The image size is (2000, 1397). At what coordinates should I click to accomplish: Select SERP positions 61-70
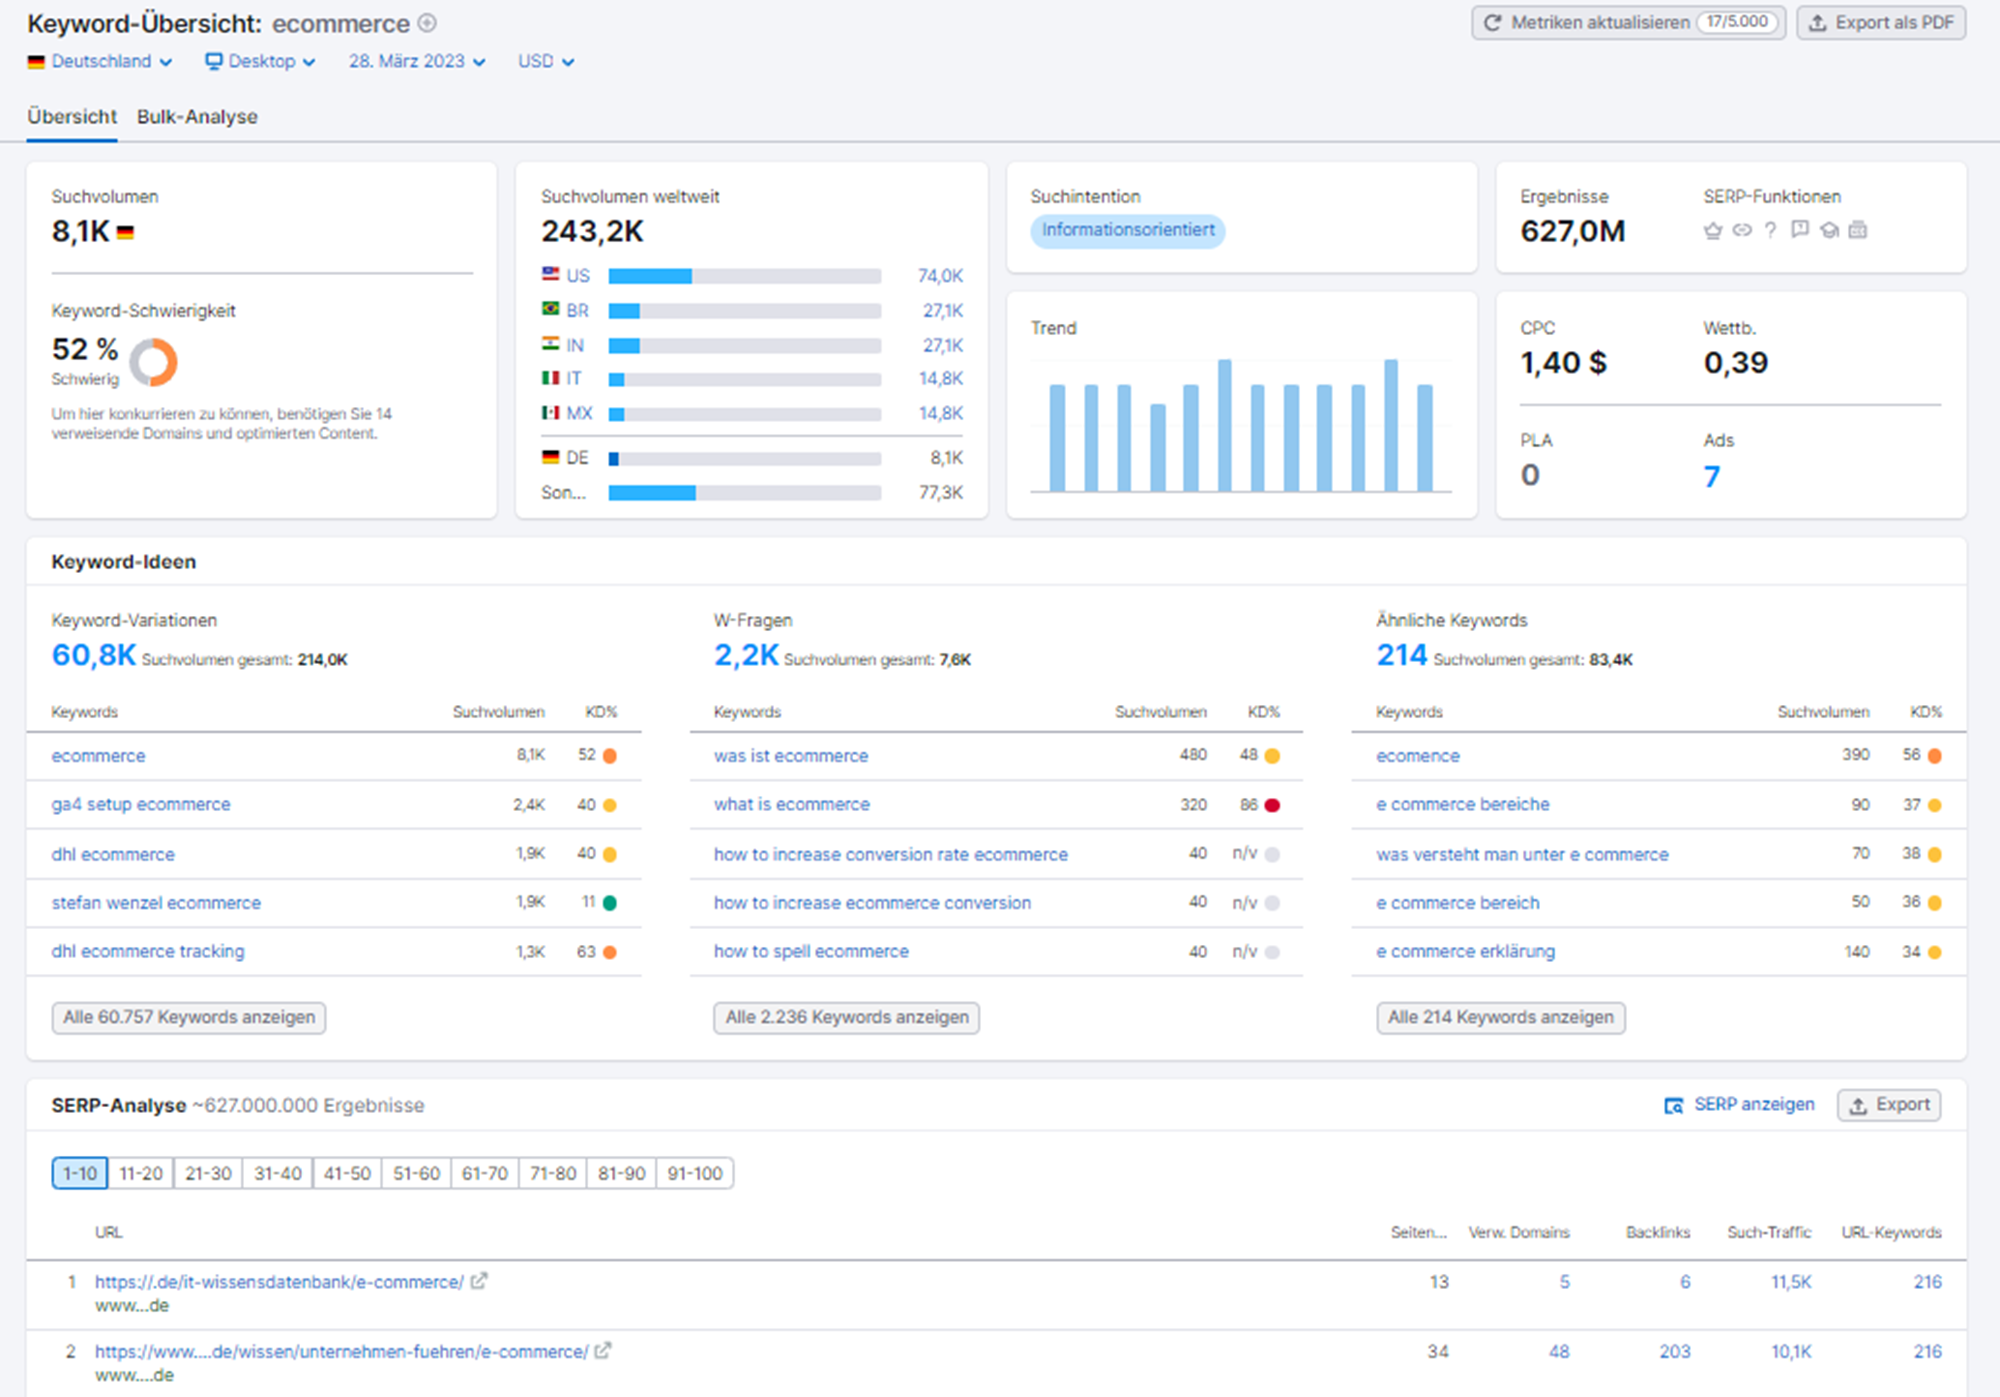click(x=485, y=1173)
